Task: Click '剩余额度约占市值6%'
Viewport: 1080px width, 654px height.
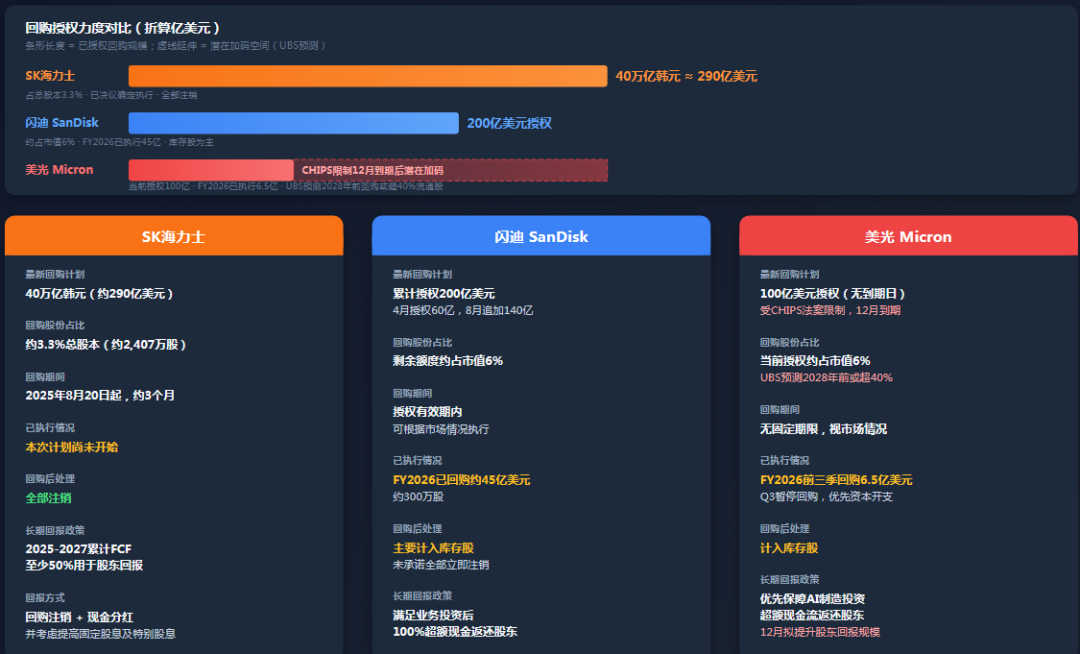Action: 448,360
